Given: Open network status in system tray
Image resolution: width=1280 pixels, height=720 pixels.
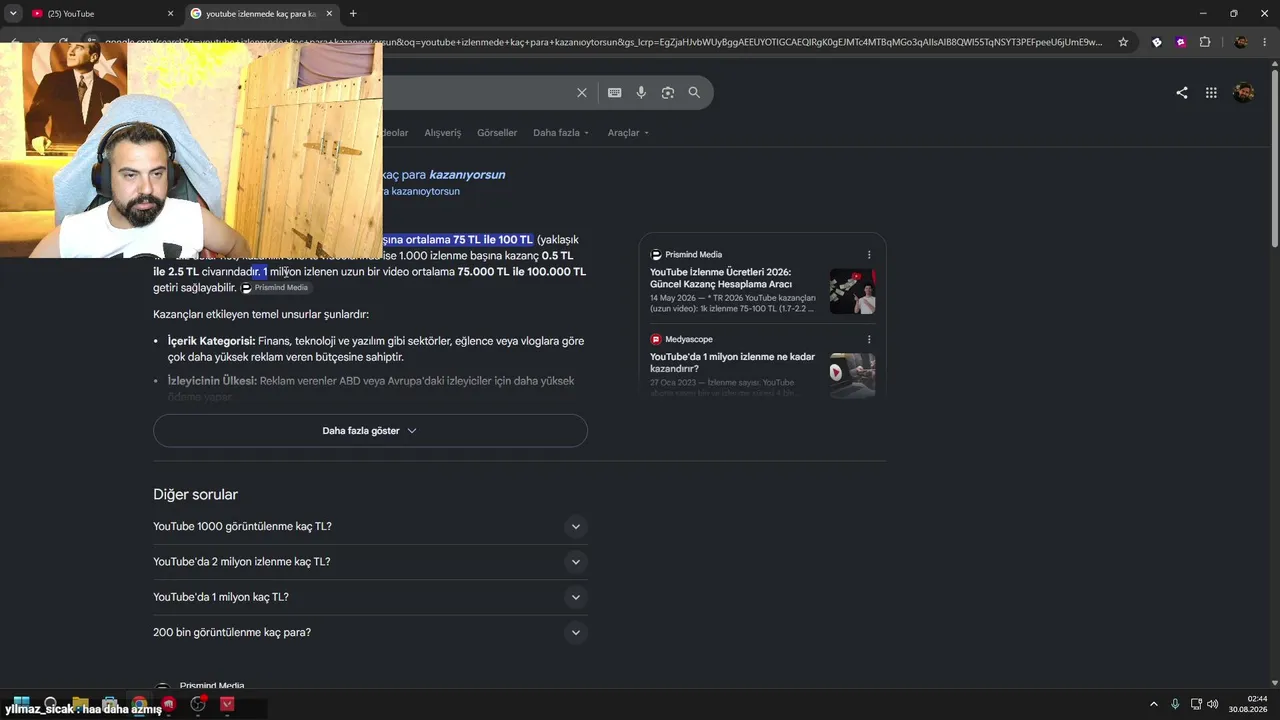Looking at the screenshot, I should 1196,704.
